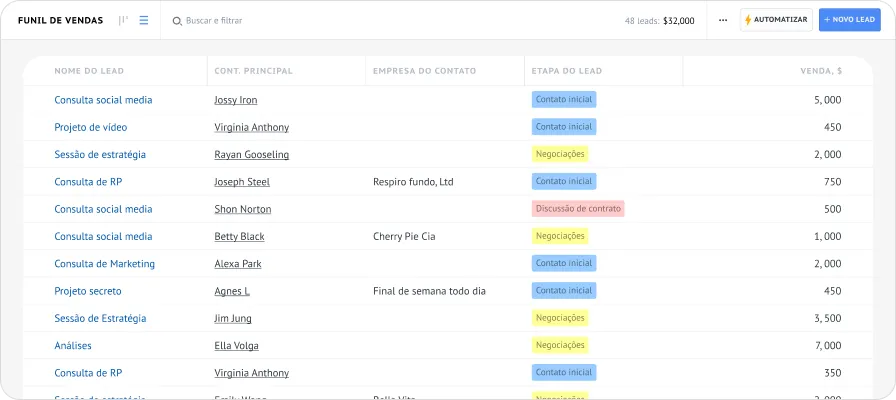
Task: Switch to list view icon
Action: click(x=144, y=21)
